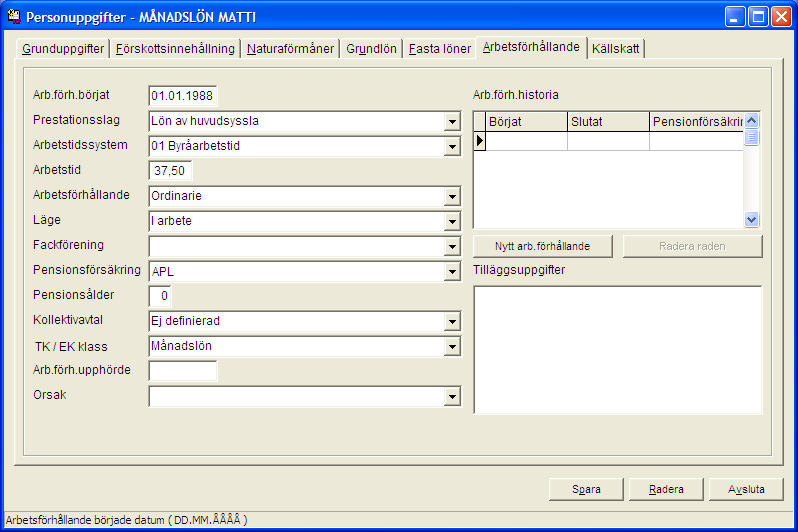
Task: Open the Fasta löner tab
Action: click(440, 49)
